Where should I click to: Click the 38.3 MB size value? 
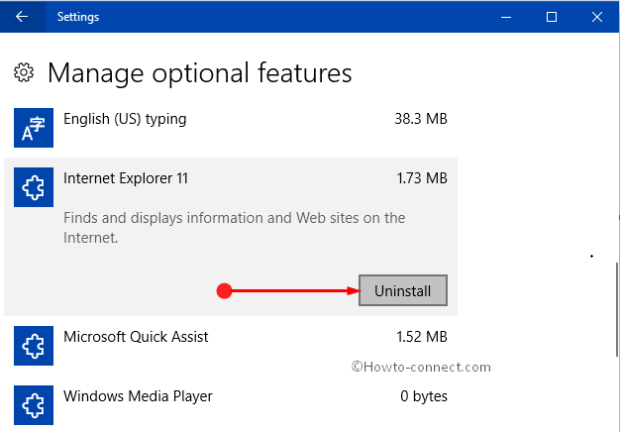click(421, 119)
